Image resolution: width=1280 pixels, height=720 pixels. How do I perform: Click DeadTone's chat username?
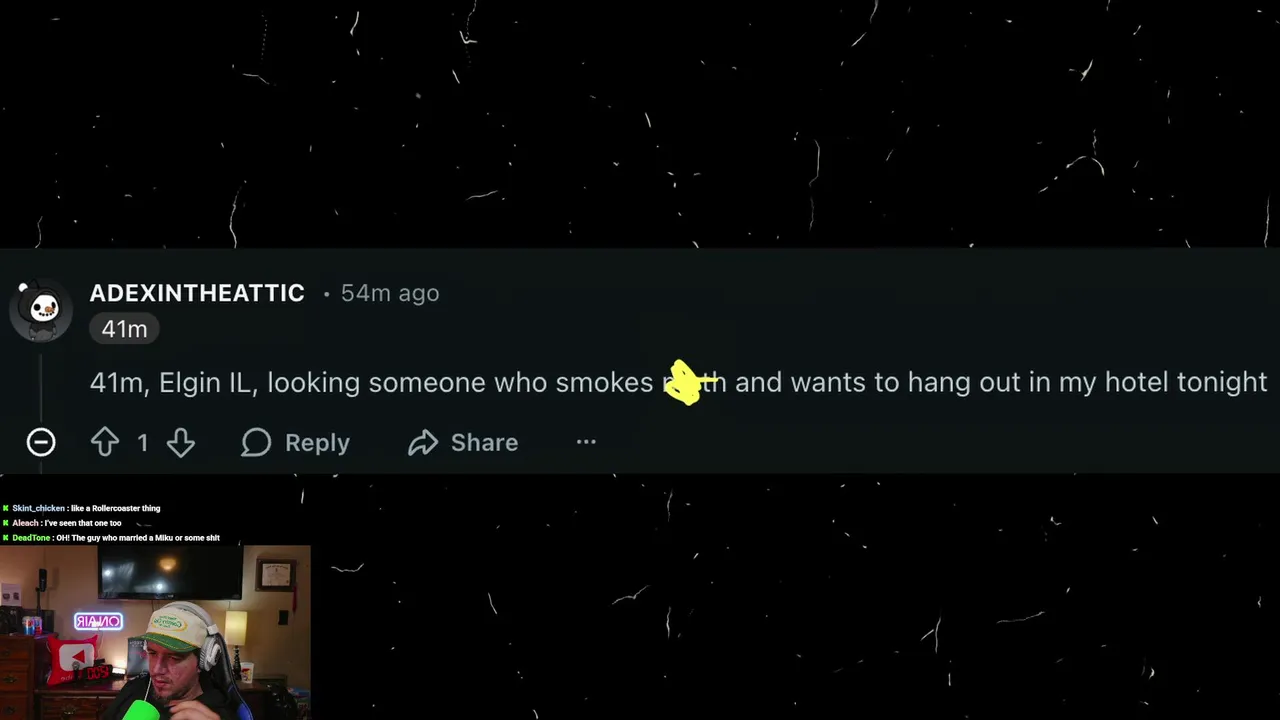click(31, 538)
